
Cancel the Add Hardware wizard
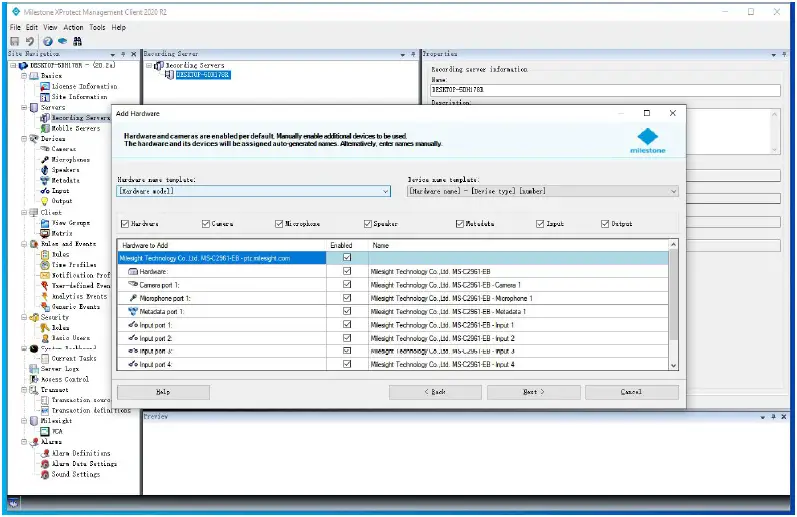632,392
